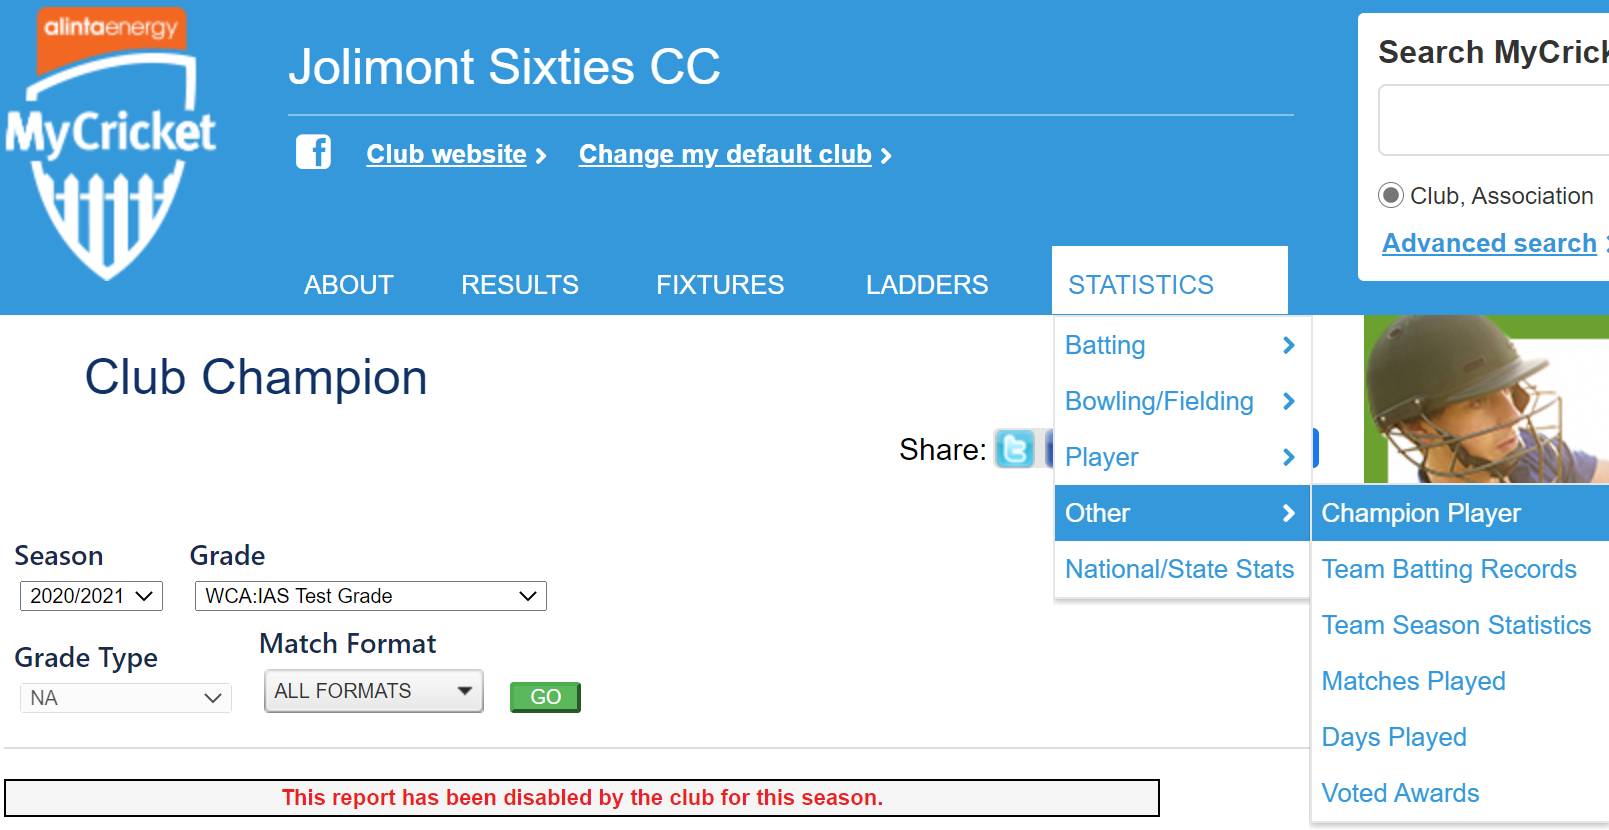Click arrow after Change my default club
Viewport: 1609px width, 830px height.
tap(886, 156)
